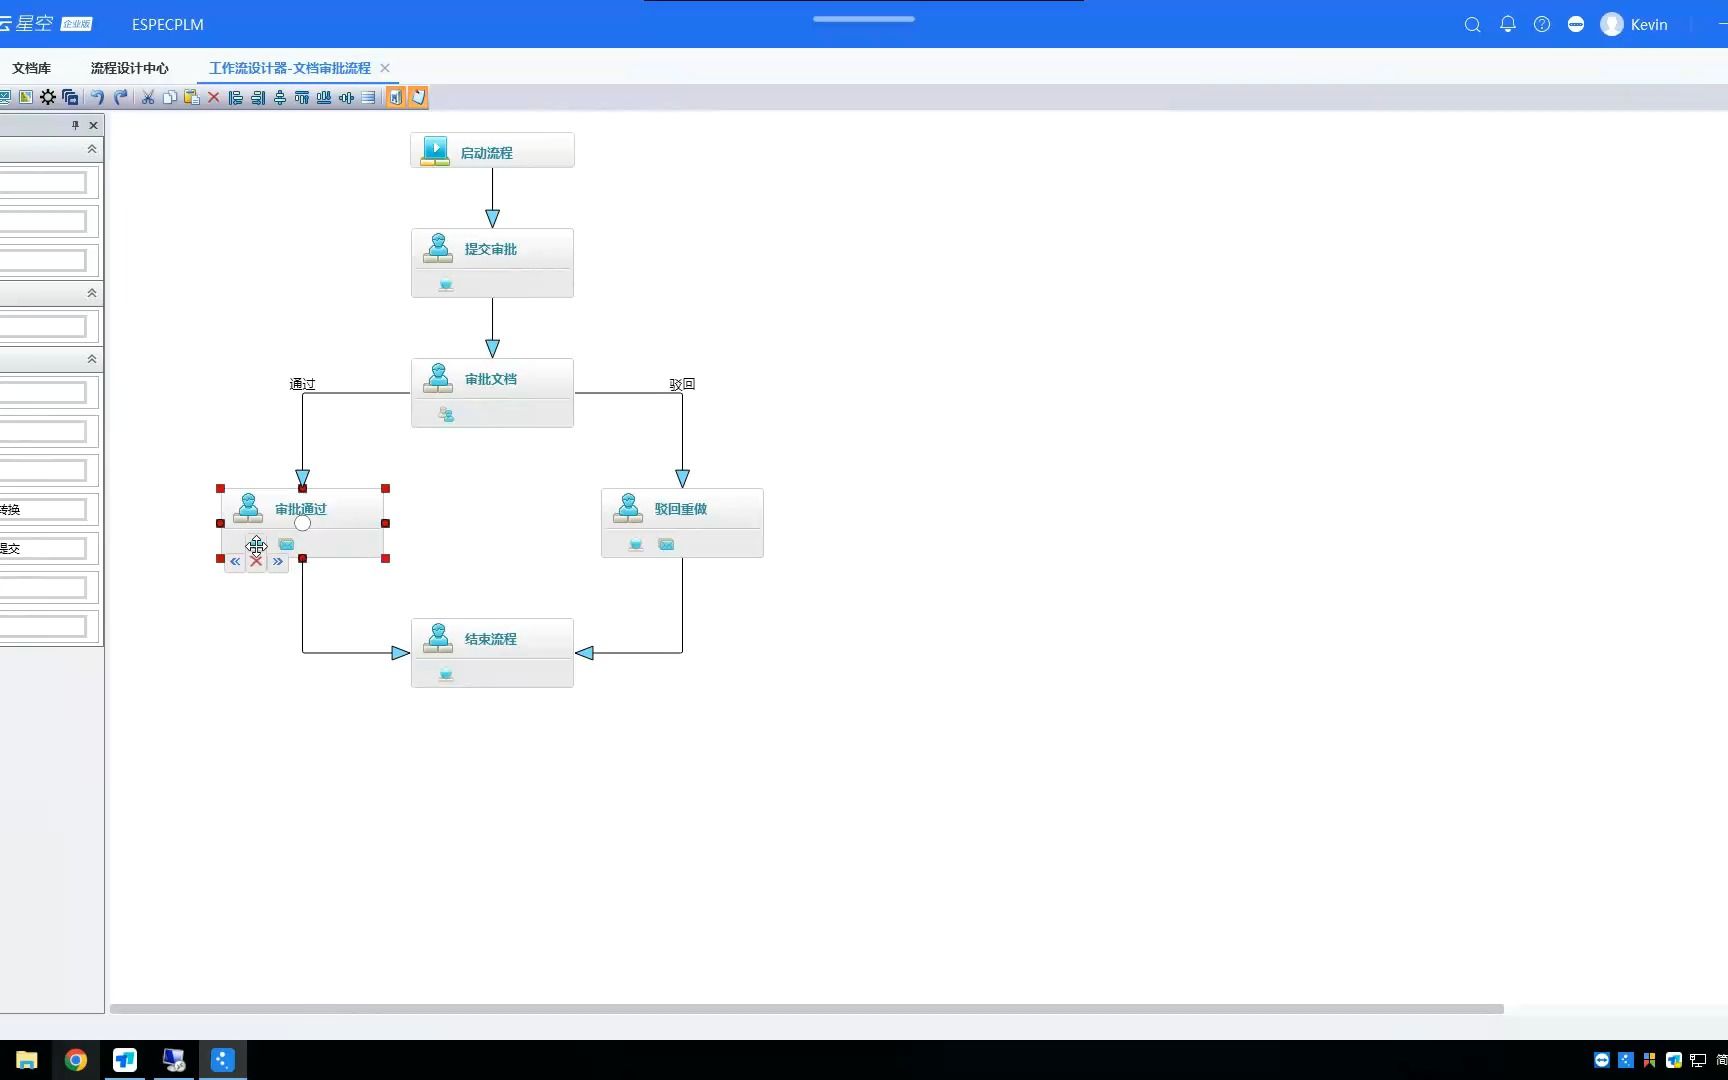The image size is (1728, 1080).
Task: Collapse the third sidebar section
Action: pyautogui.click(x=92, y=359)
